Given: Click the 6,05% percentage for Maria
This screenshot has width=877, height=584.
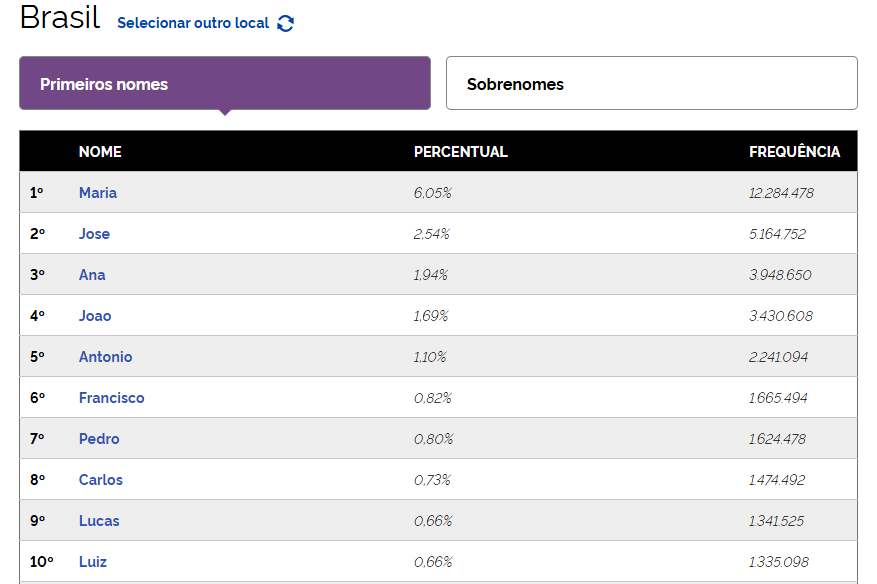Looking at the screenshot, I should coord(433,193).
